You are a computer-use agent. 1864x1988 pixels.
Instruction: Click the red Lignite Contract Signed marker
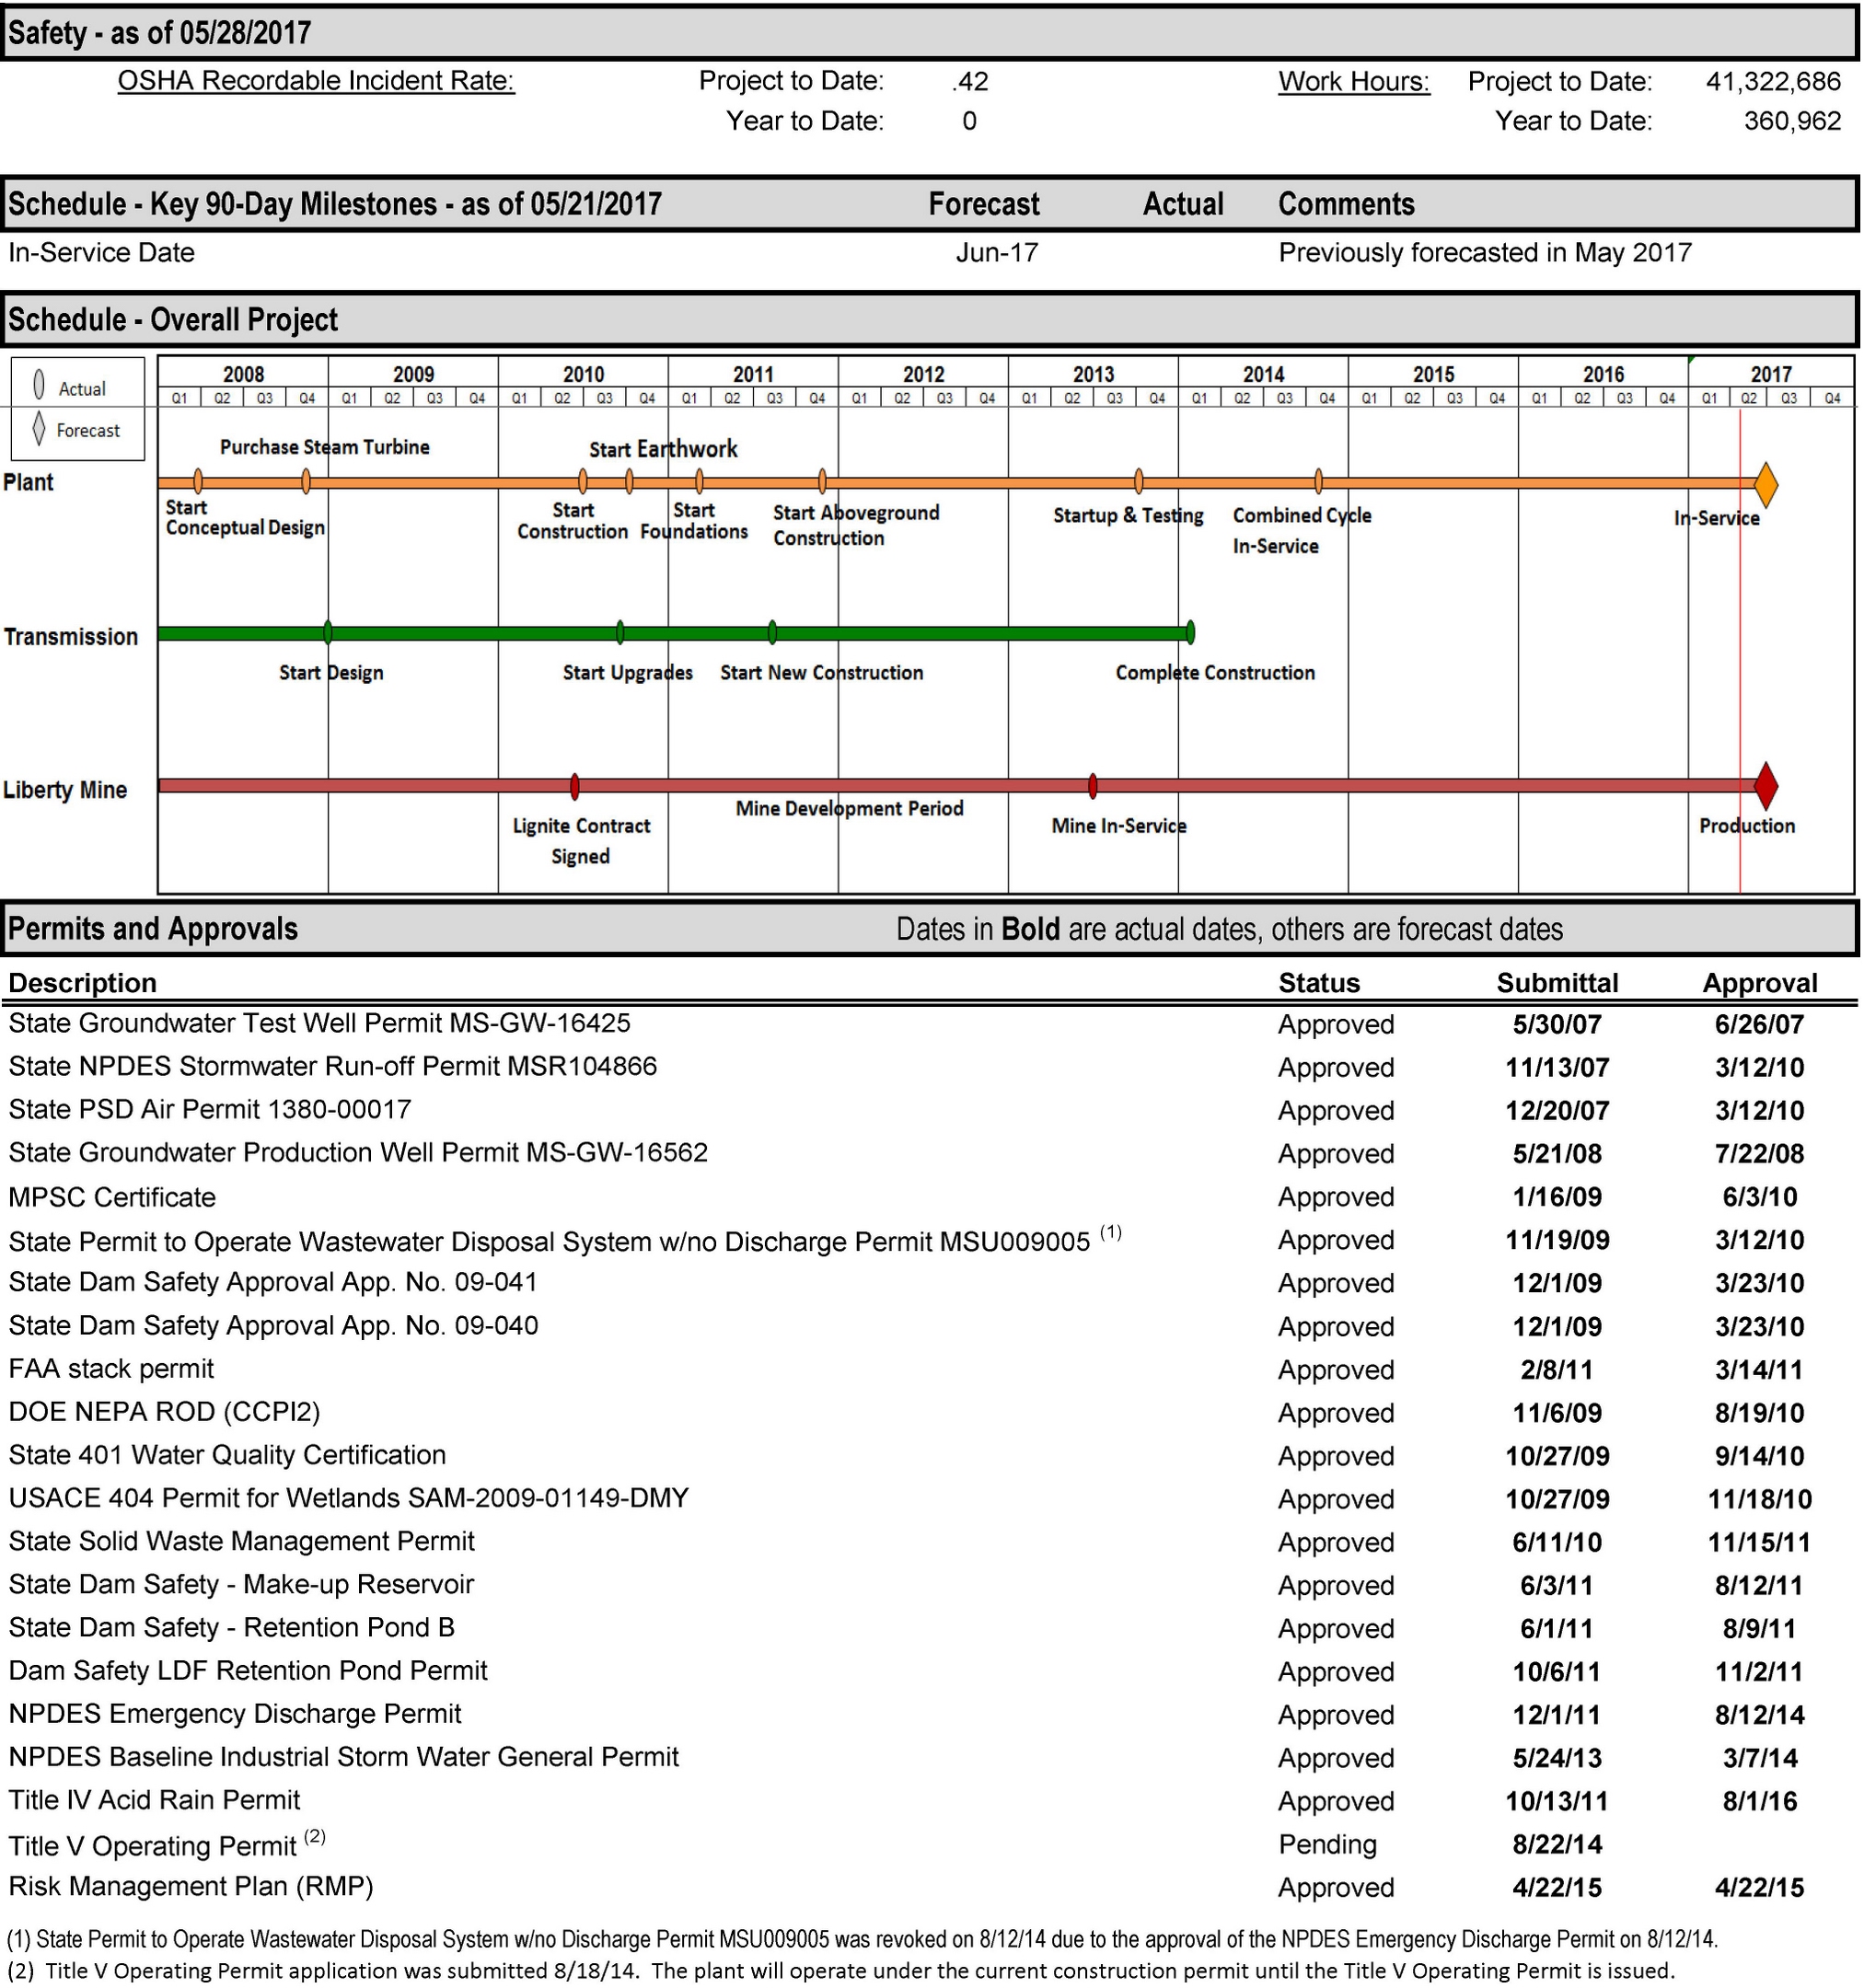tap(575, 786)
